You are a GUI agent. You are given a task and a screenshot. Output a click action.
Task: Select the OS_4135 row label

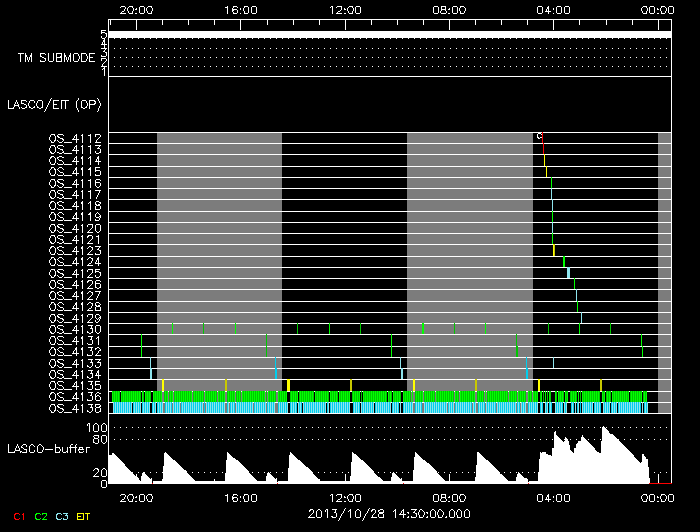(x=75, y=386)
